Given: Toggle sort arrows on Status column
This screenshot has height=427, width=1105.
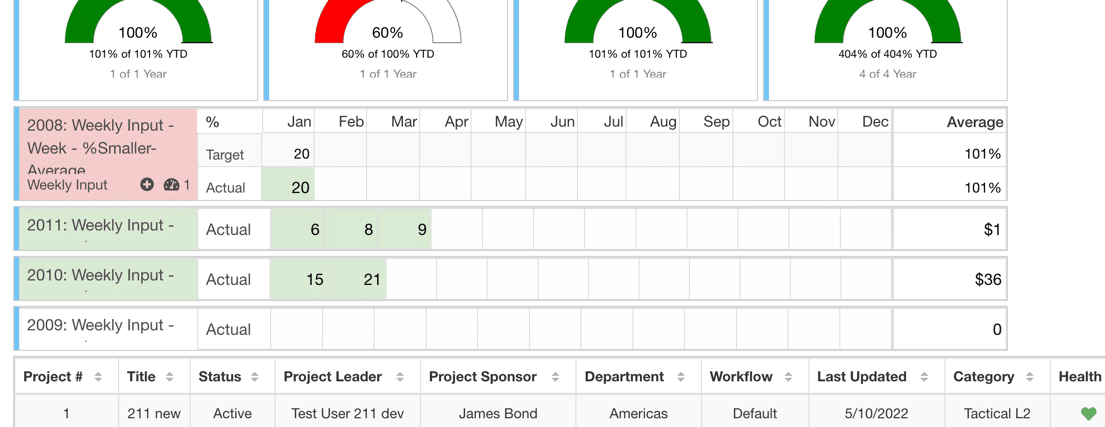Looking at the screenshot, I should pos(255,377).
